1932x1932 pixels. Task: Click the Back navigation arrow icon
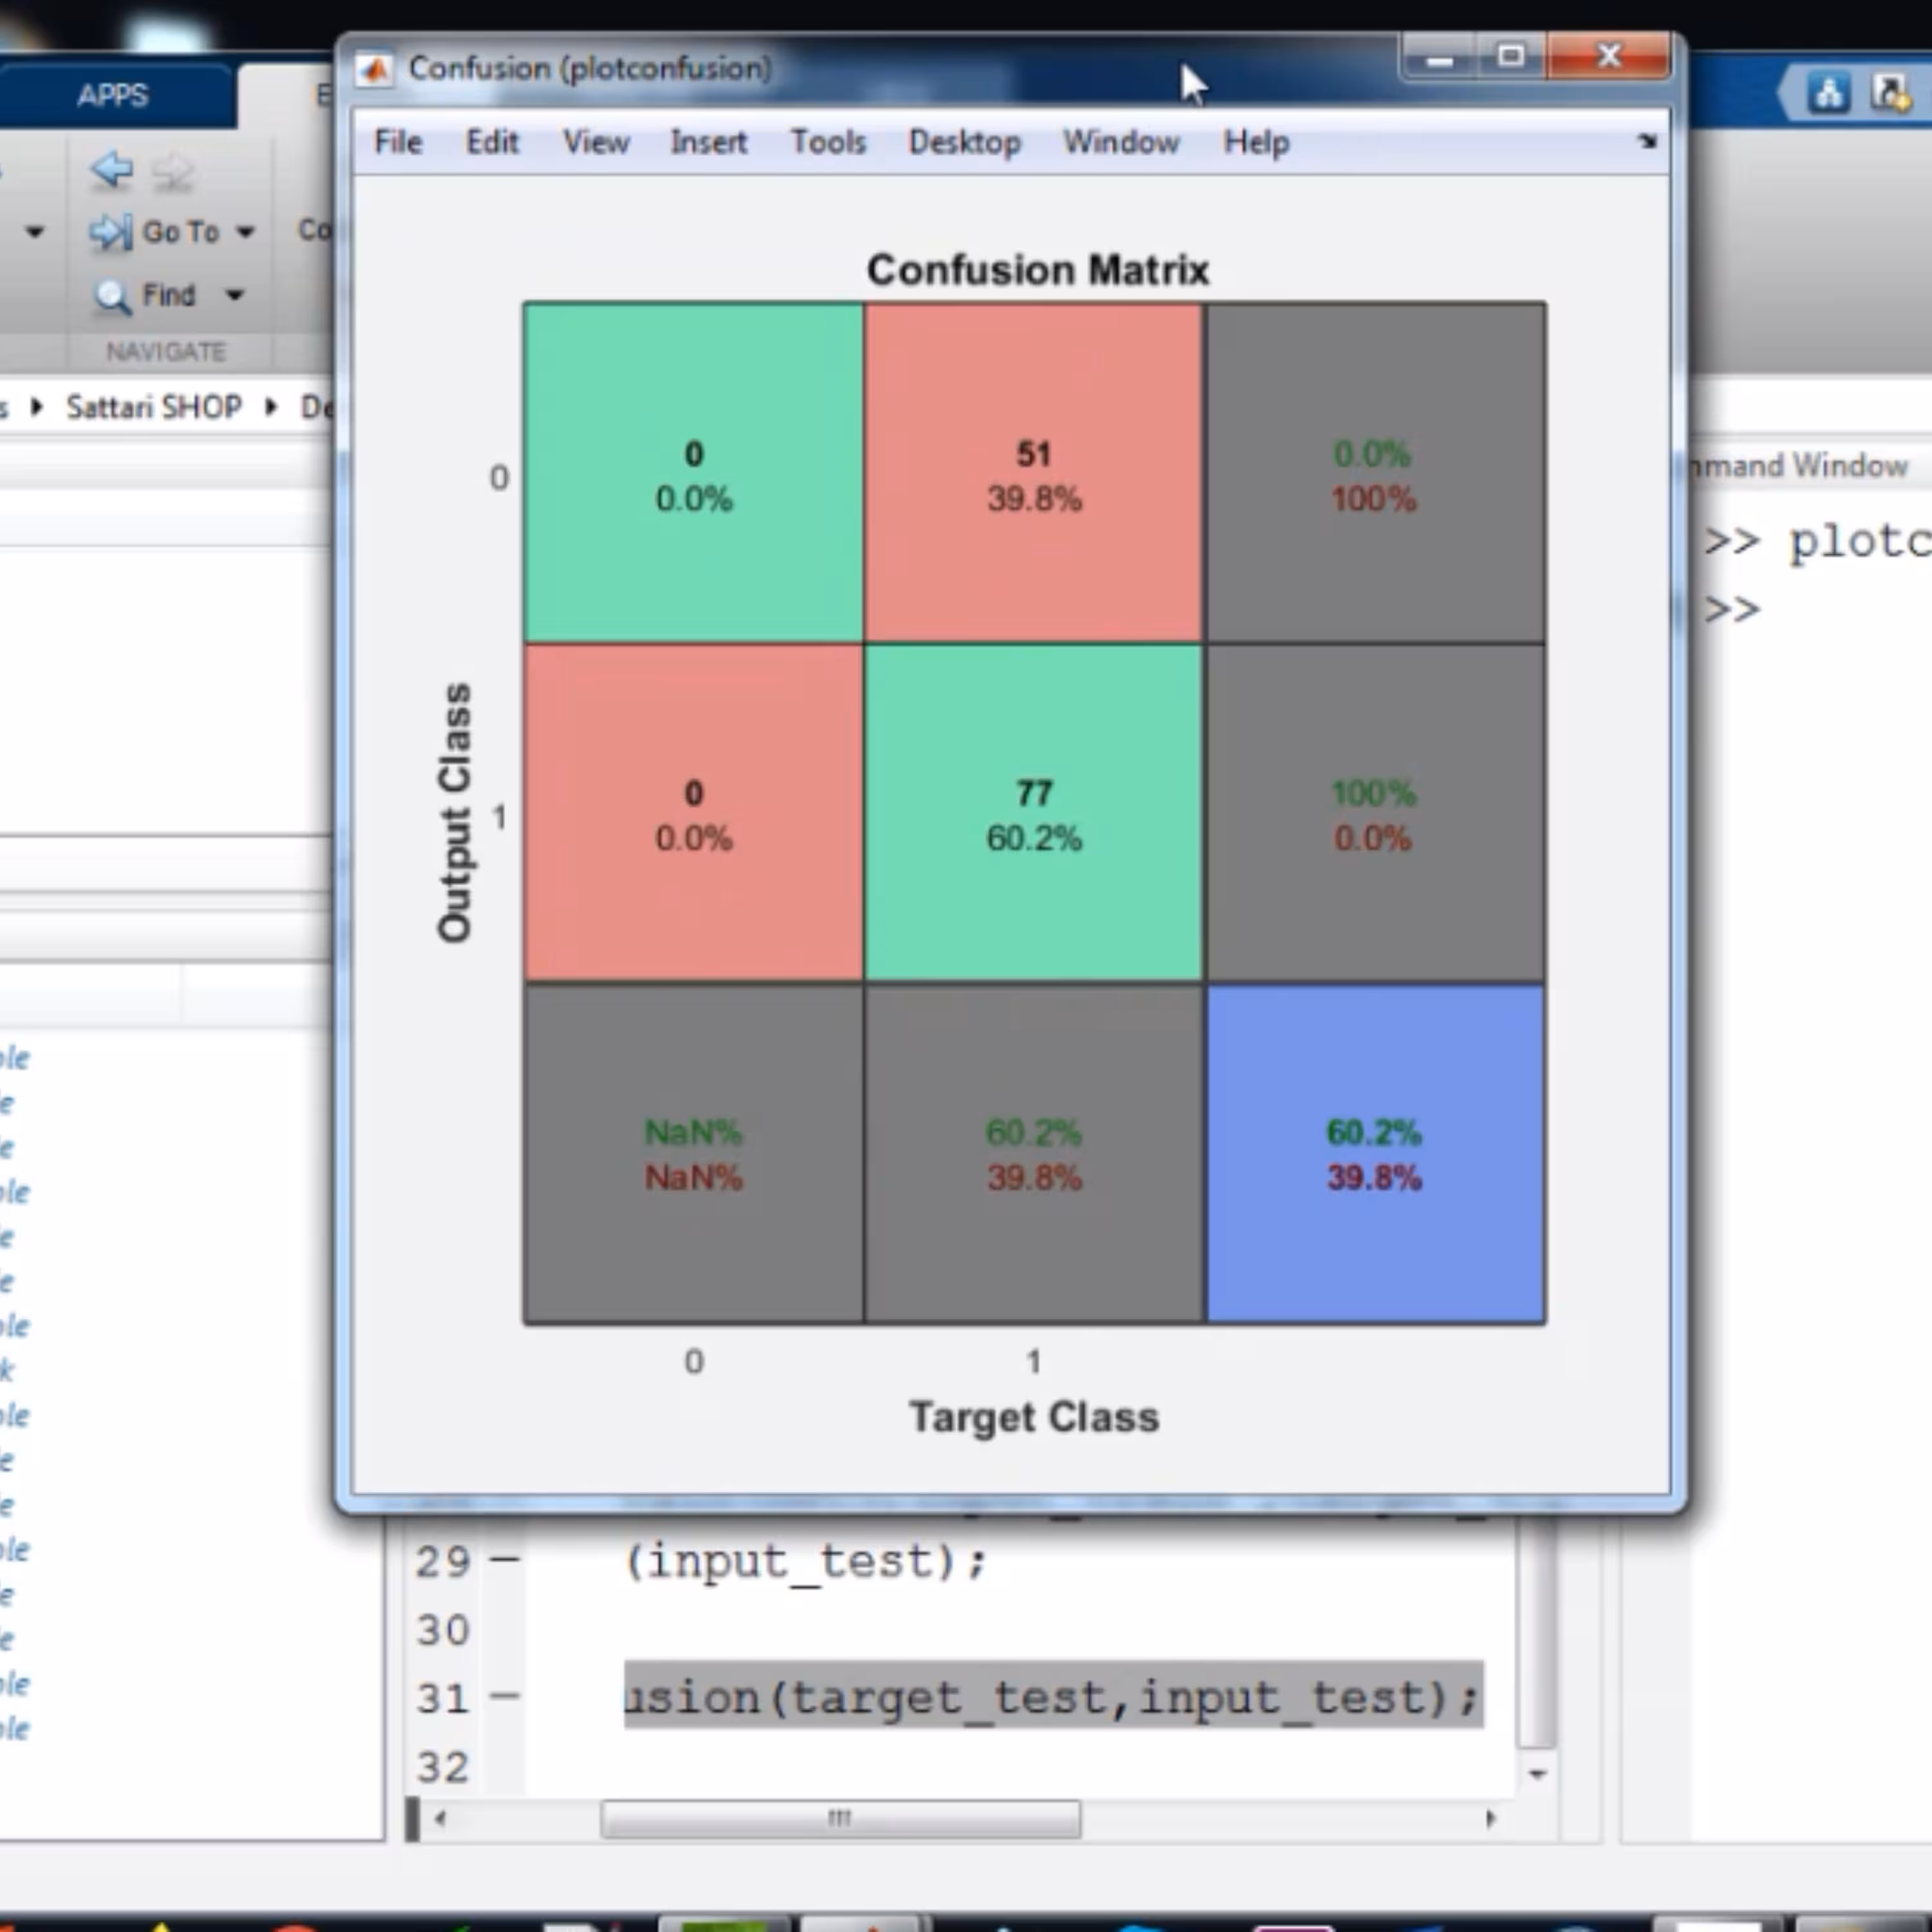point(111,169)
